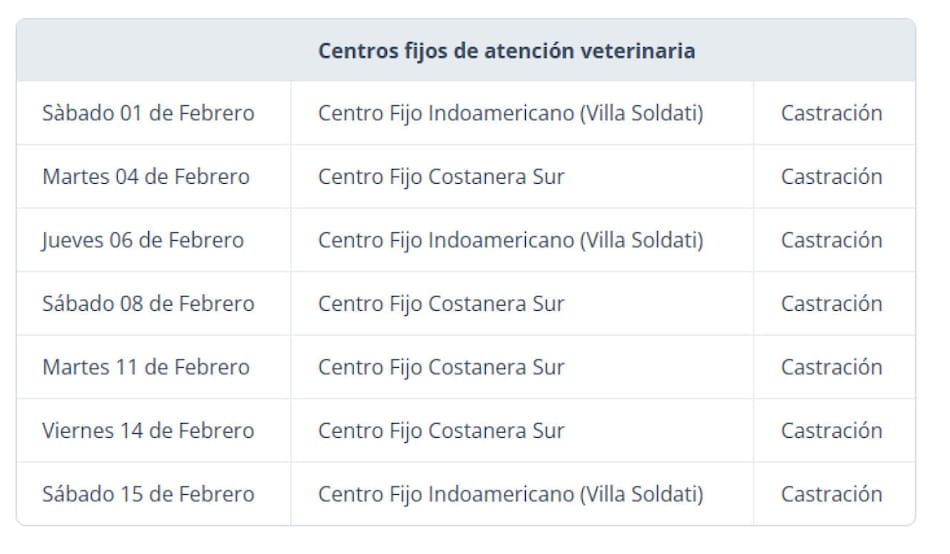
Task: Click the 'Viernes 14 de Febrero' date cell
Action: point(148,431)
